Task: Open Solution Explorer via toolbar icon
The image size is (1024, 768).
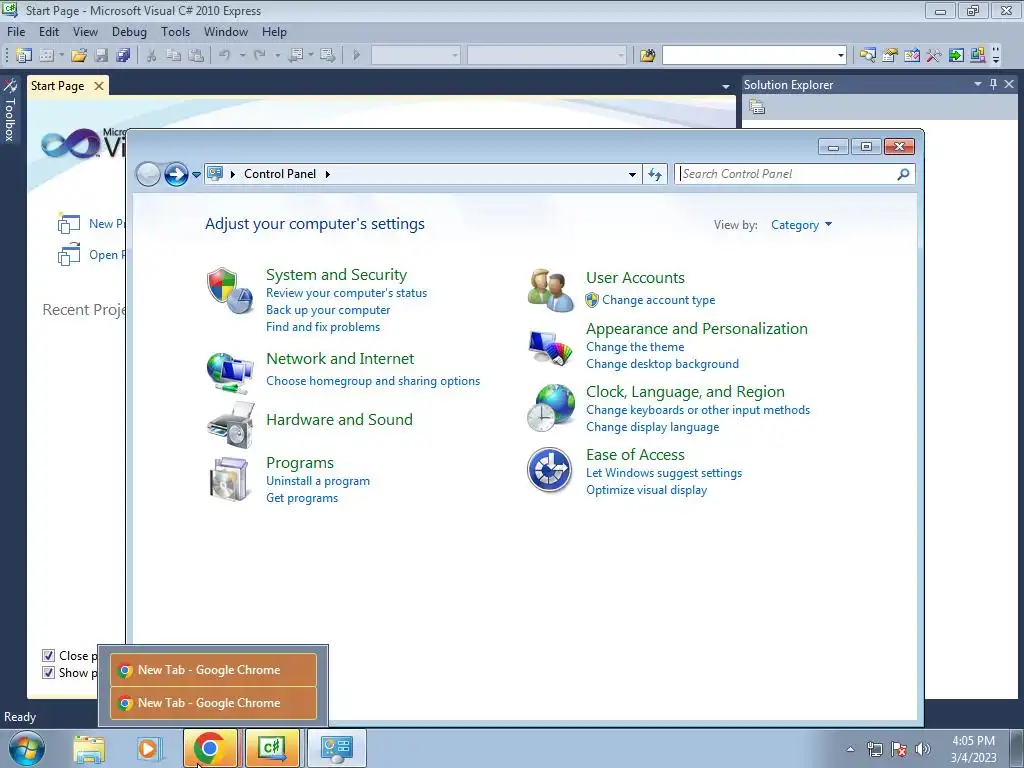Action: click(x=867, y=56)
